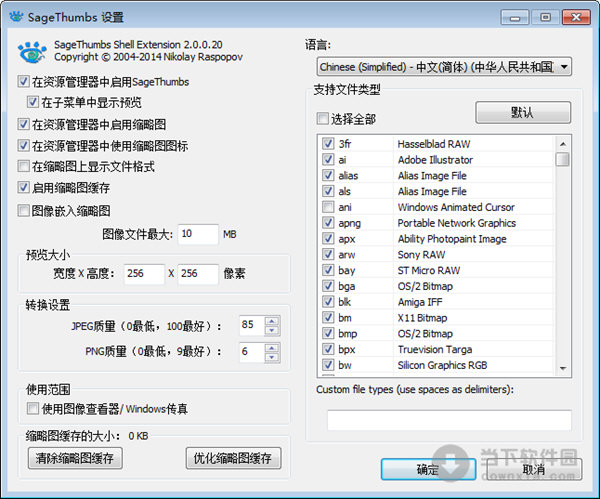Click file list scrollbar up arrow

click(562, 144)
